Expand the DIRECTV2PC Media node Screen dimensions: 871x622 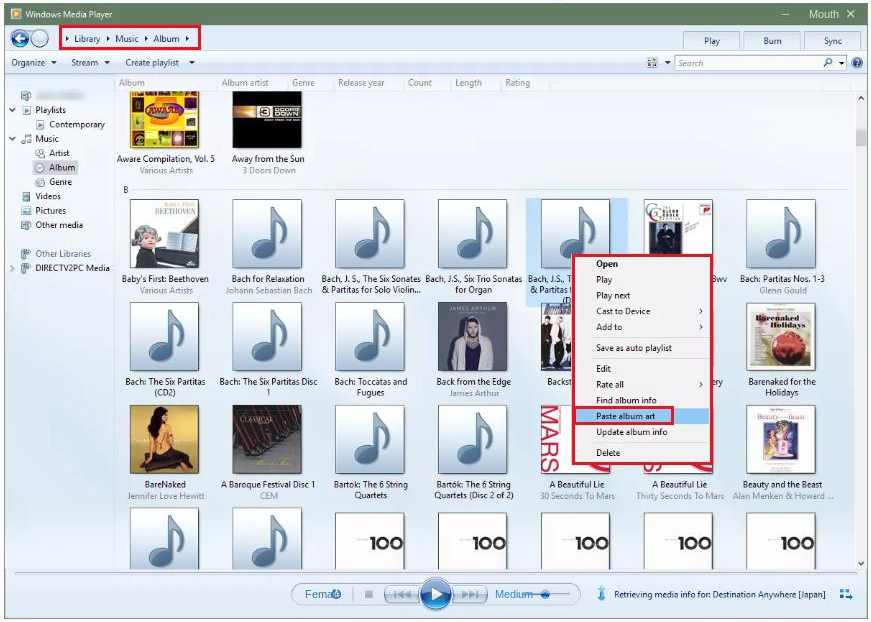[12, 268]
